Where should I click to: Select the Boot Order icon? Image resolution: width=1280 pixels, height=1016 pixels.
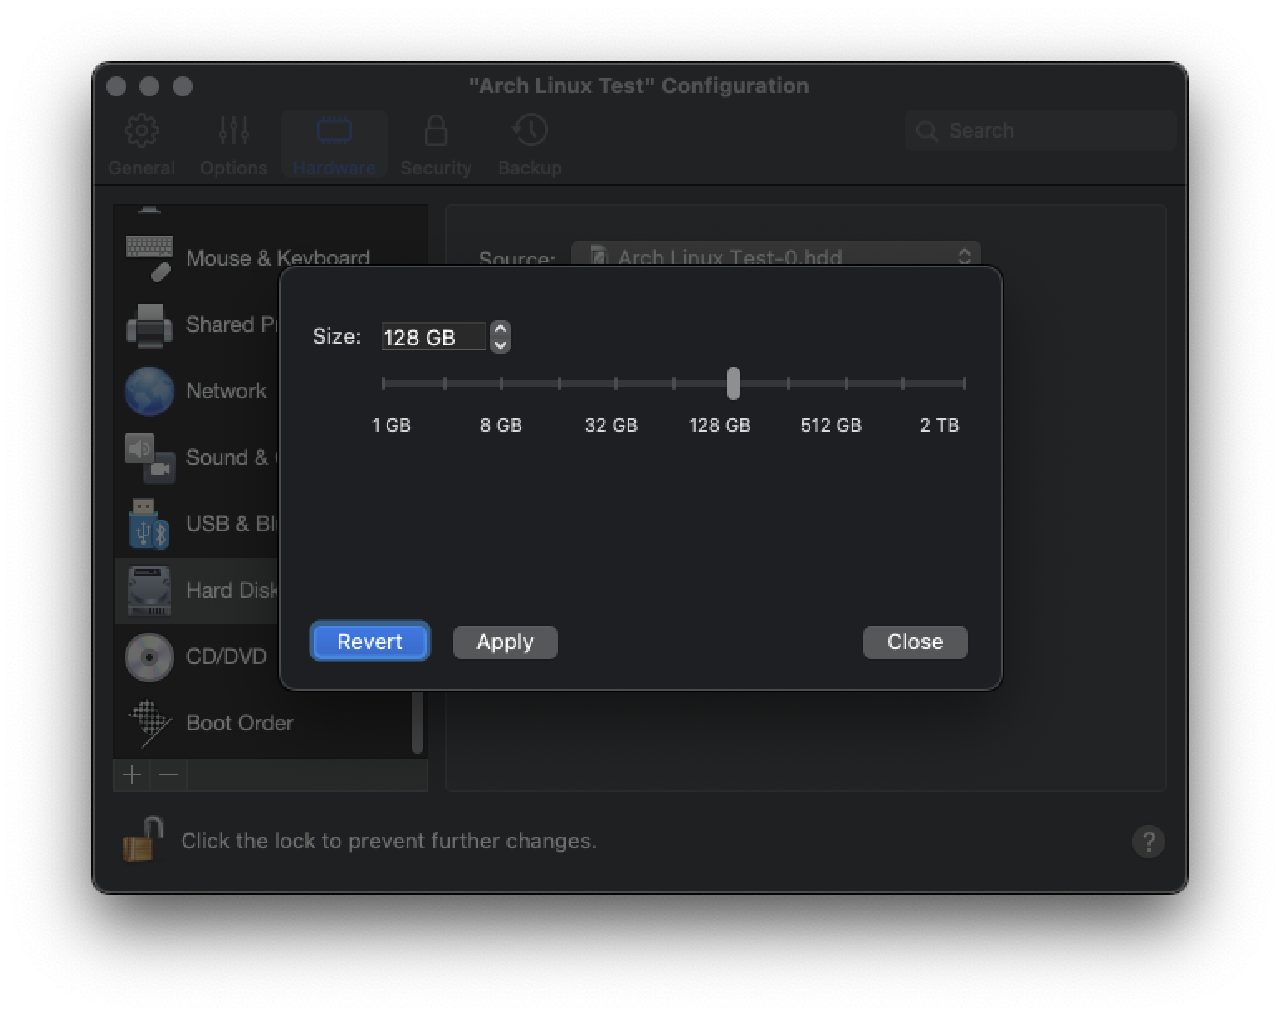click(149, 723)
